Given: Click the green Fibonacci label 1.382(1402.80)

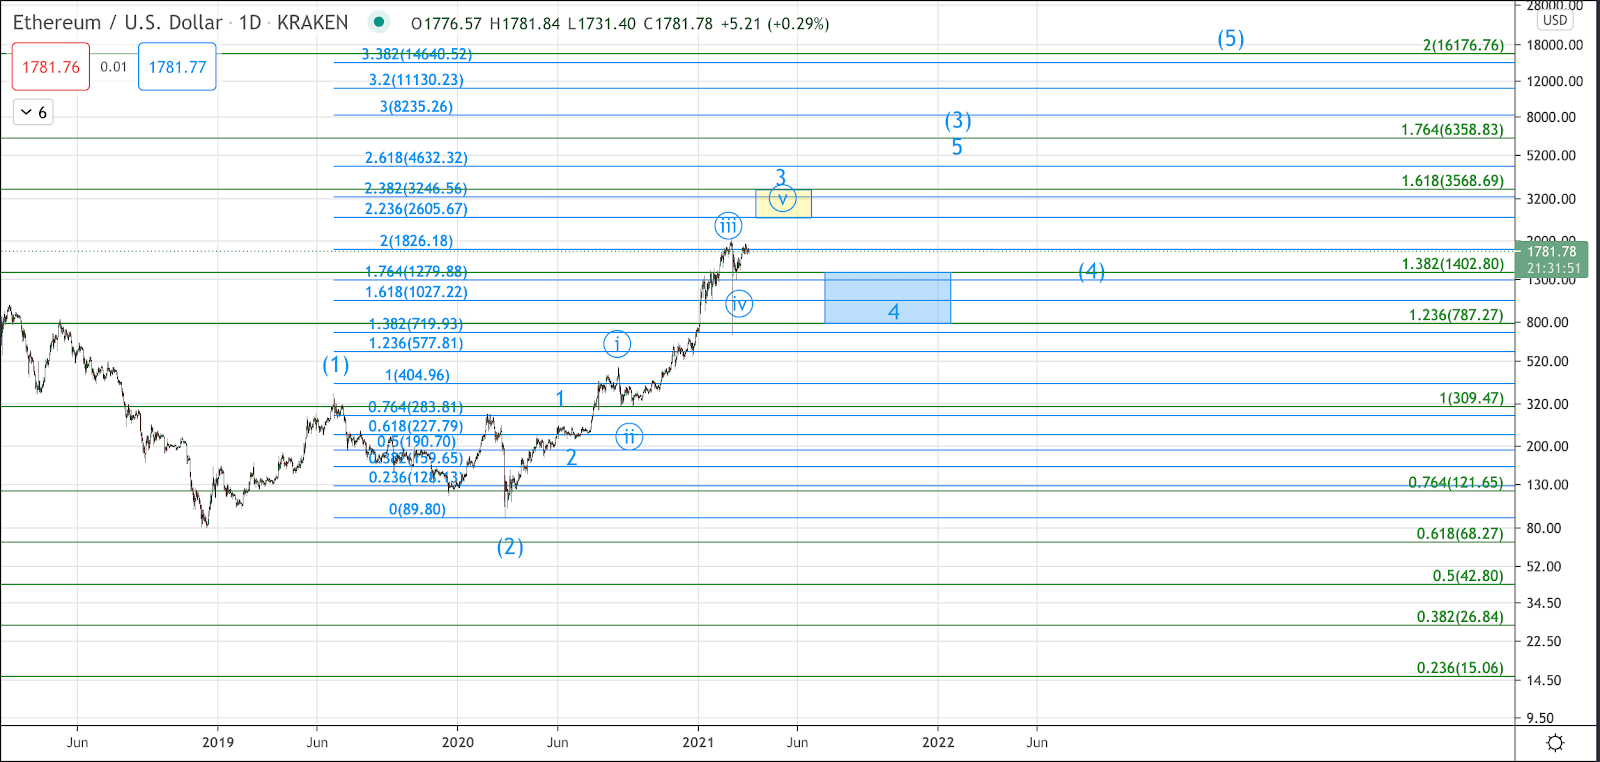Looking at the screenshot, I should [1452, 264].
